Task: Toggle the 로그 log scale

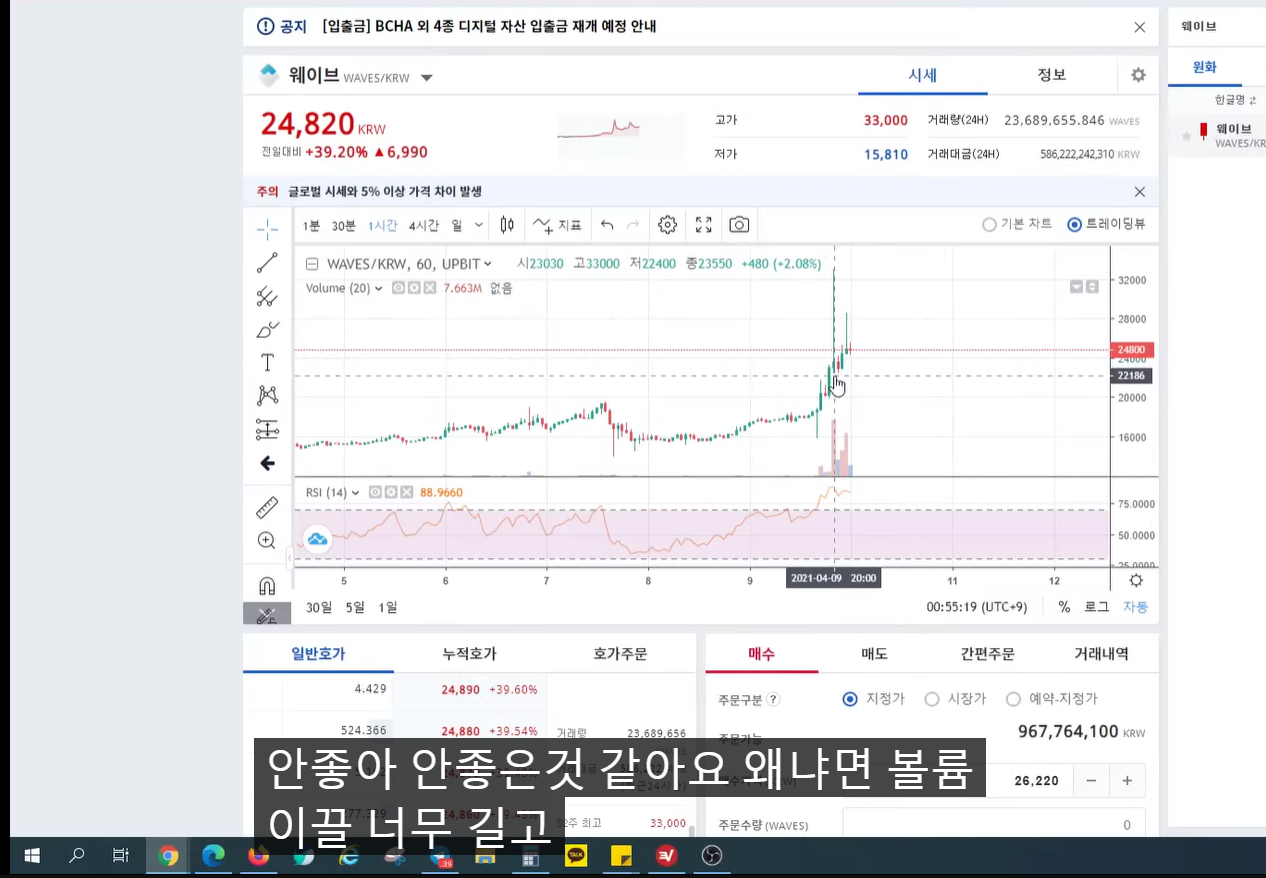Action: point(1096,607)
